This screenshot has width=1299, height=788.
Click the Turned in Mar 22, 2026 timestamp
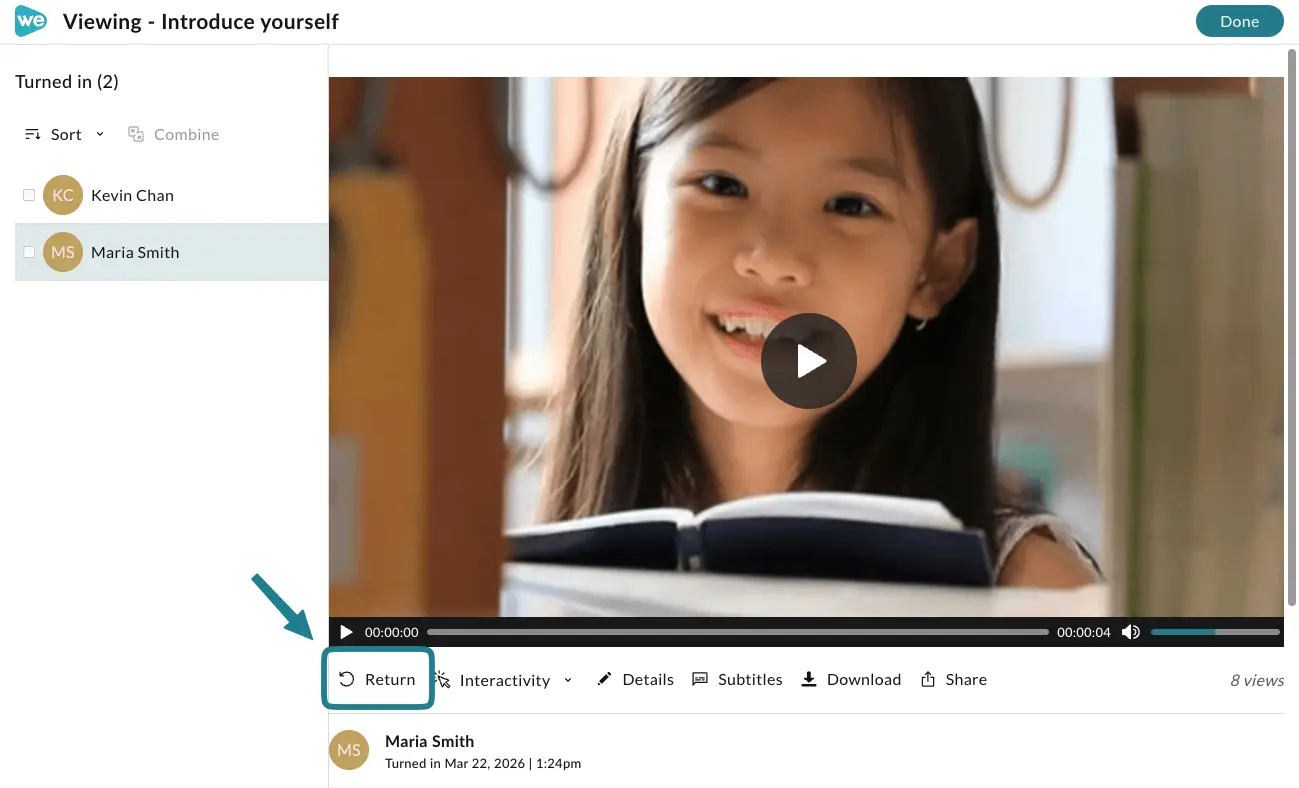[x=483, y=763]
